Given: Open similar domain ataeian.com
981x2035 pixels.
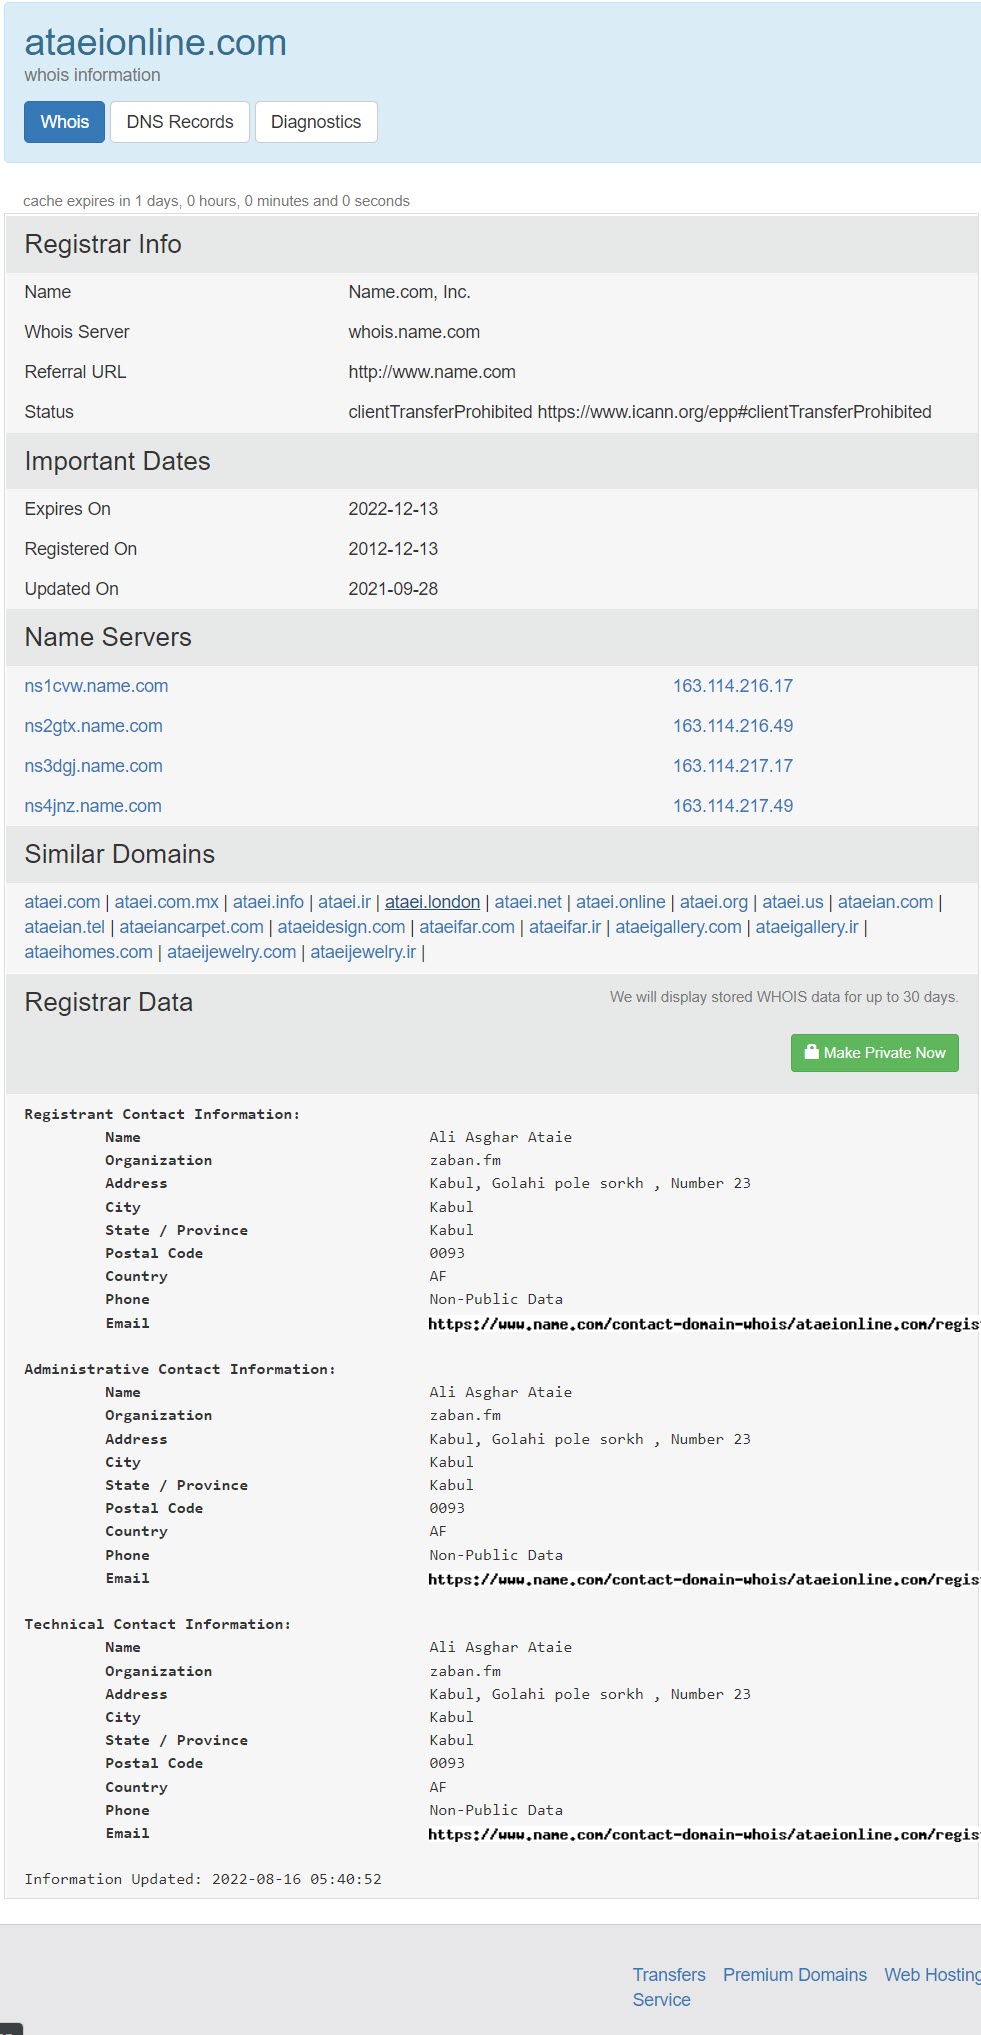Looking at the screenshot, I should point(885,902).
